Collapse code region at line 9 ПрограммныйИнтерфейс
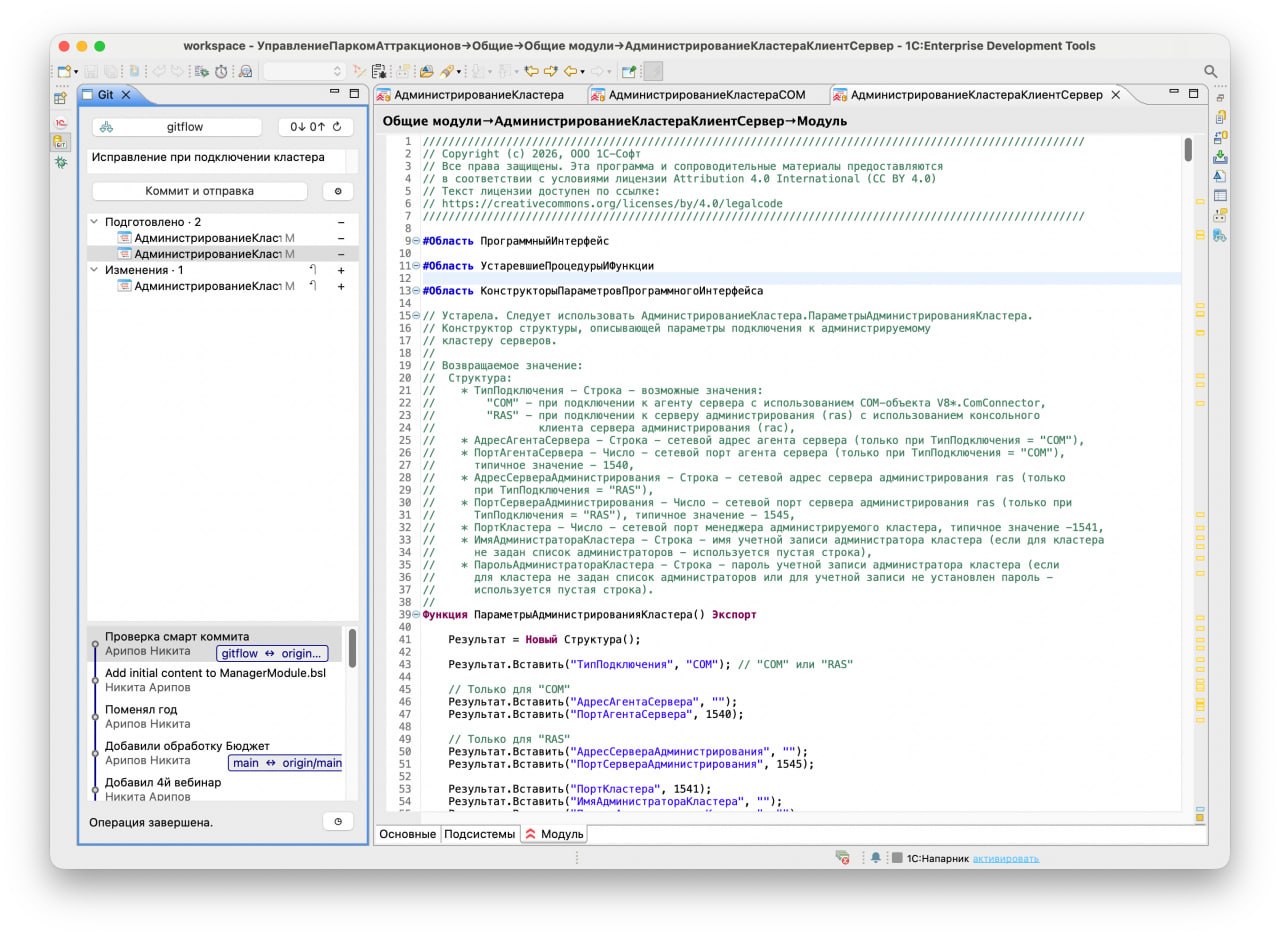 click(x=416, y=241)
